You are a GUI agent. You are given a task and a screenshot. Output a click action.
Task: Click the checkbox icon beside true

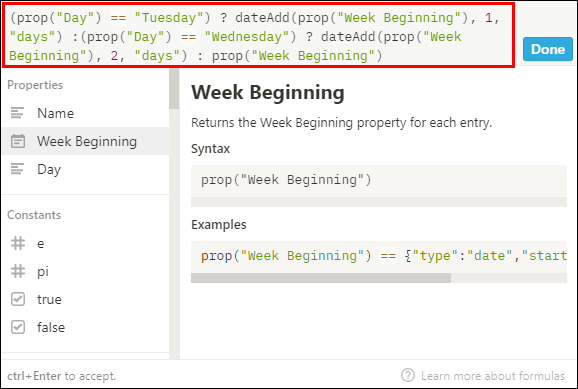pos(18,299)
